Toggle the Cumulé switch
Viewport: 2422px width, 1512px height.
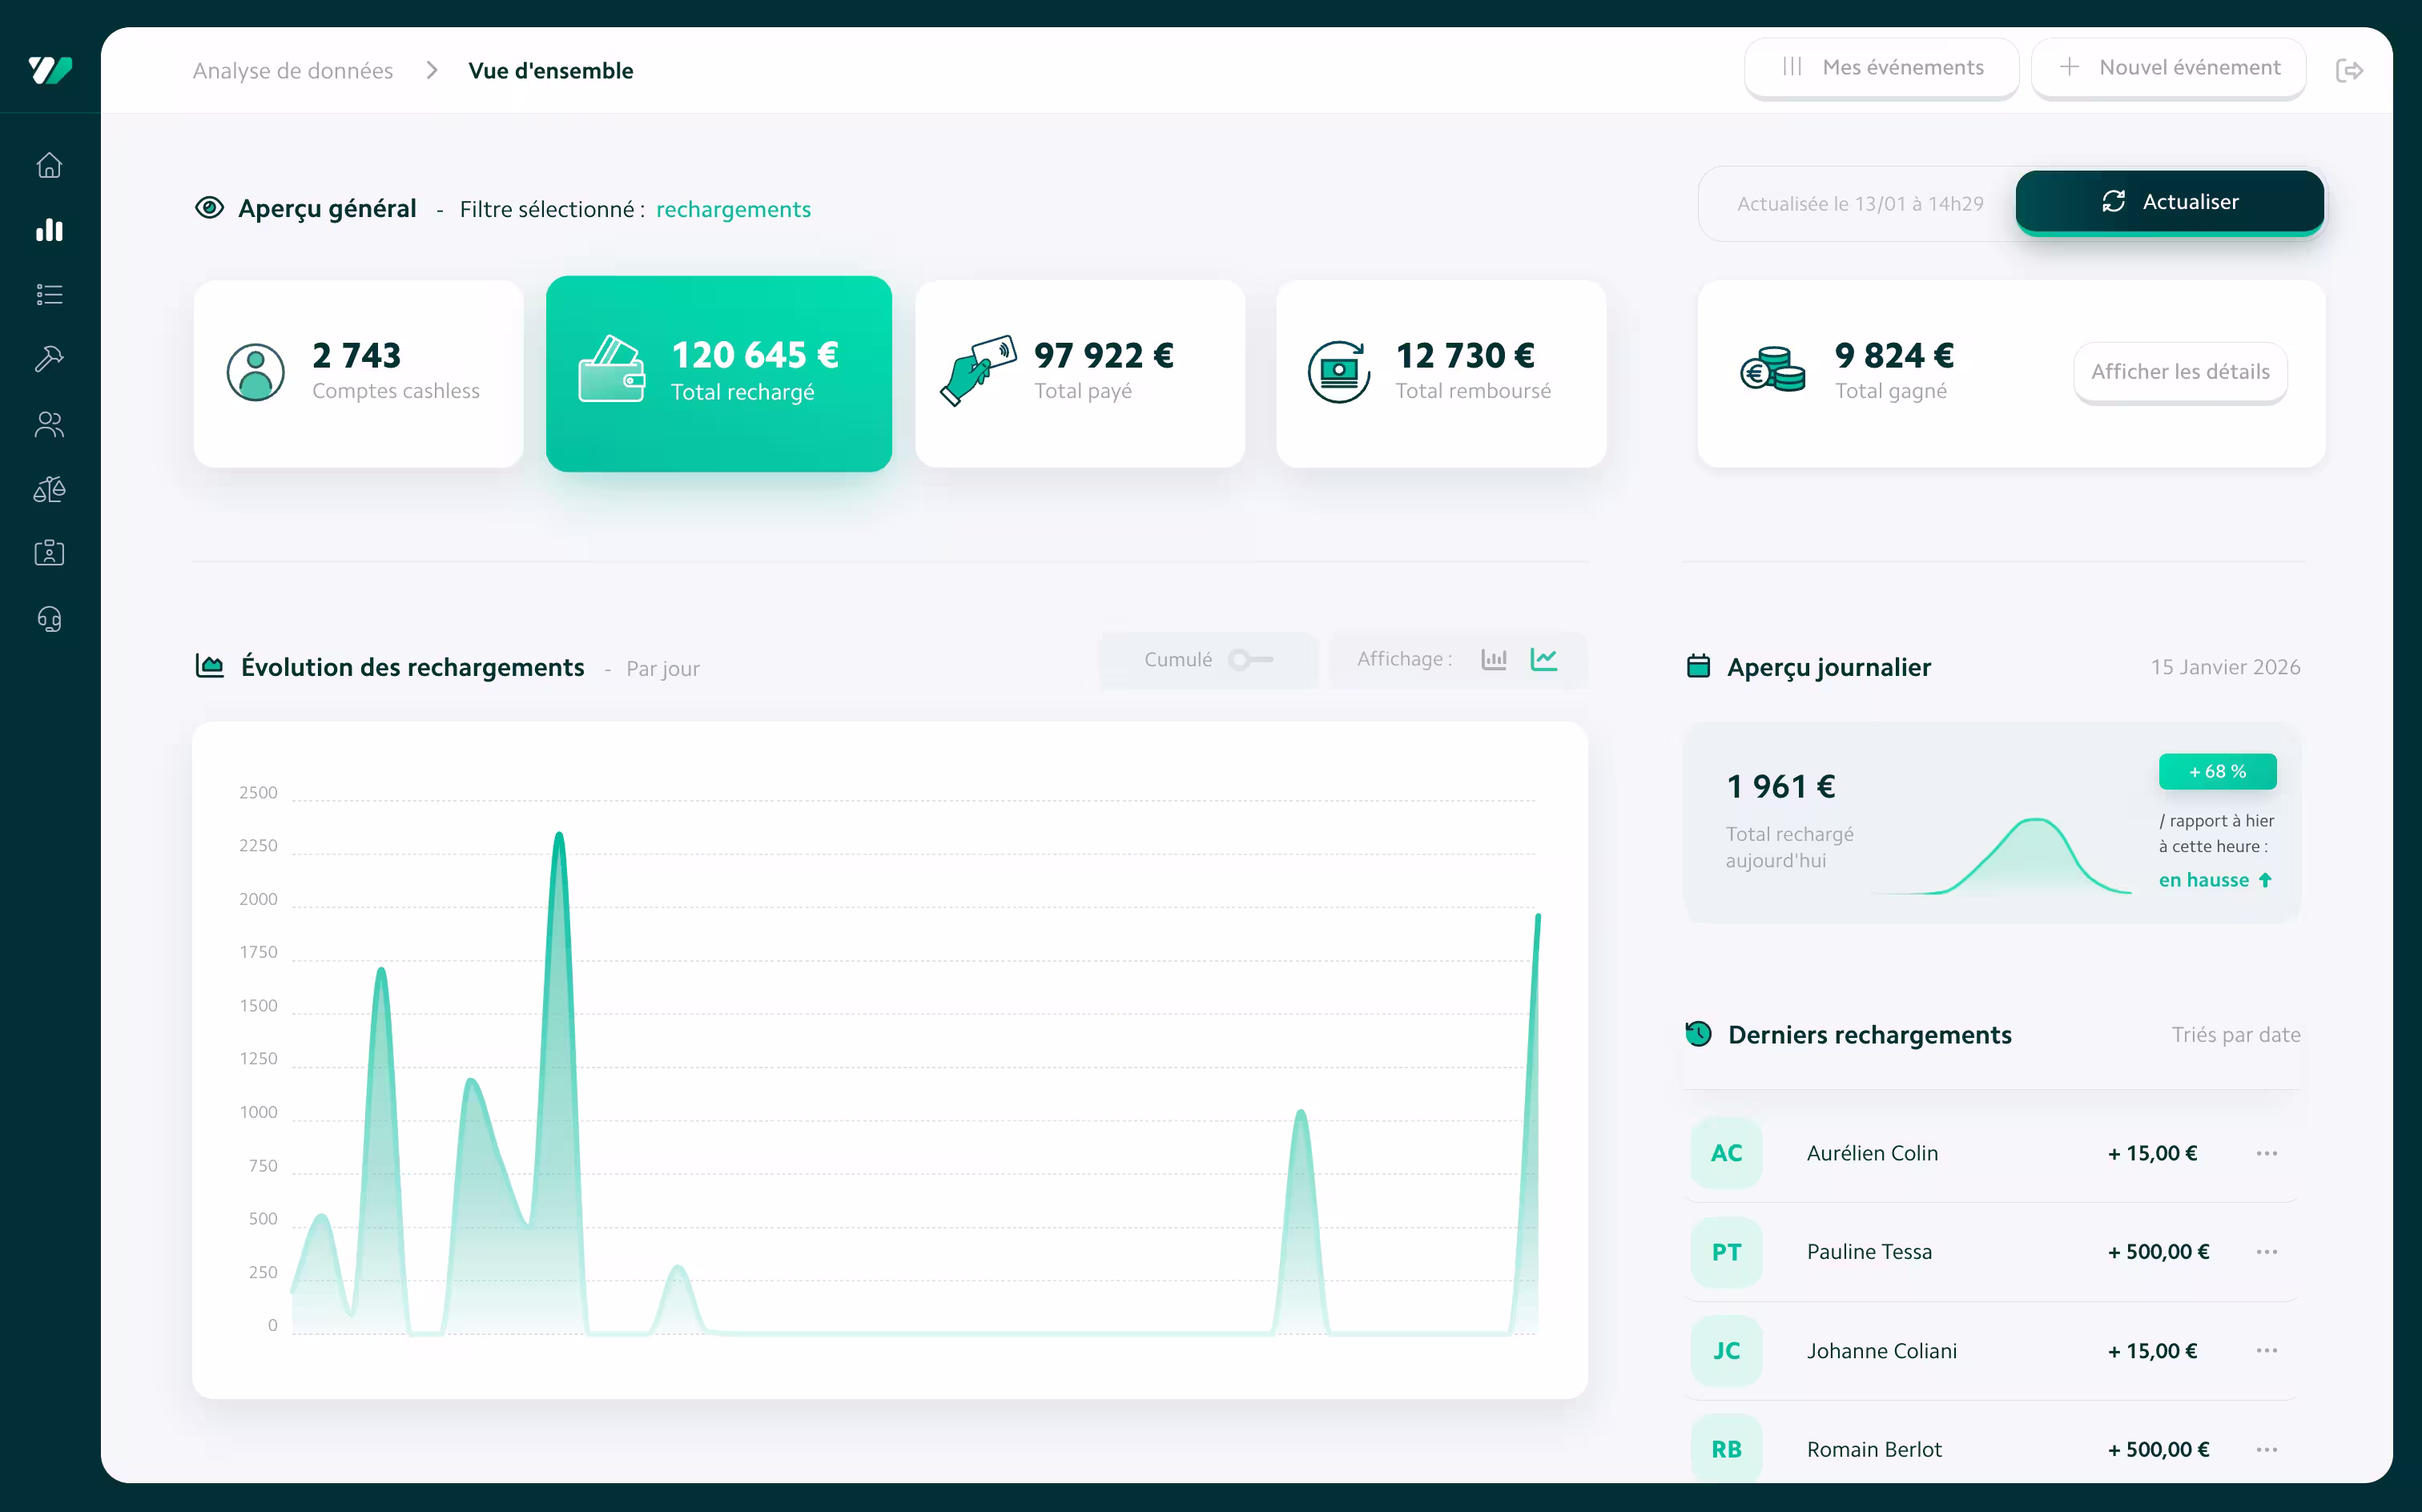[1250, 659]
